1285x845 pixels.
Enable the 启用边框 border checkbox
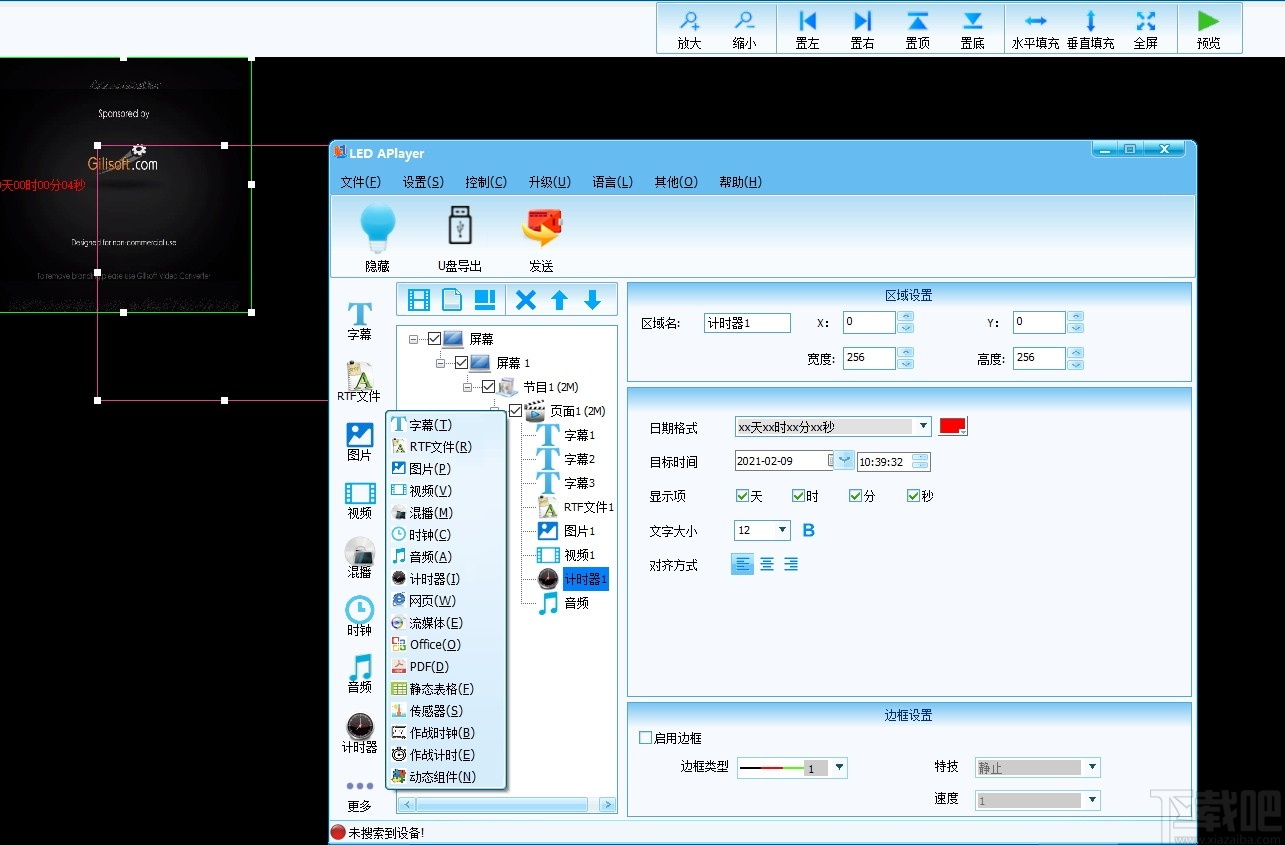[643, 737]
